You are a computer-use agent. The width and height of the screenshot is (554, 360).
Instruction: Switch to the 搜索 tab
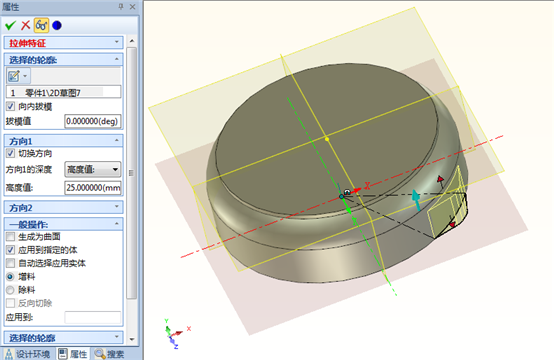pyautogui.click(x=109, y=354)
